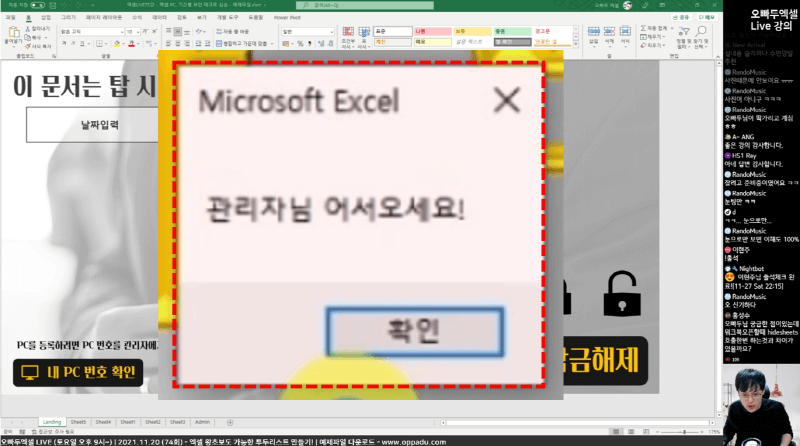Expand the cell styles gallery

[x=576, y=44]
